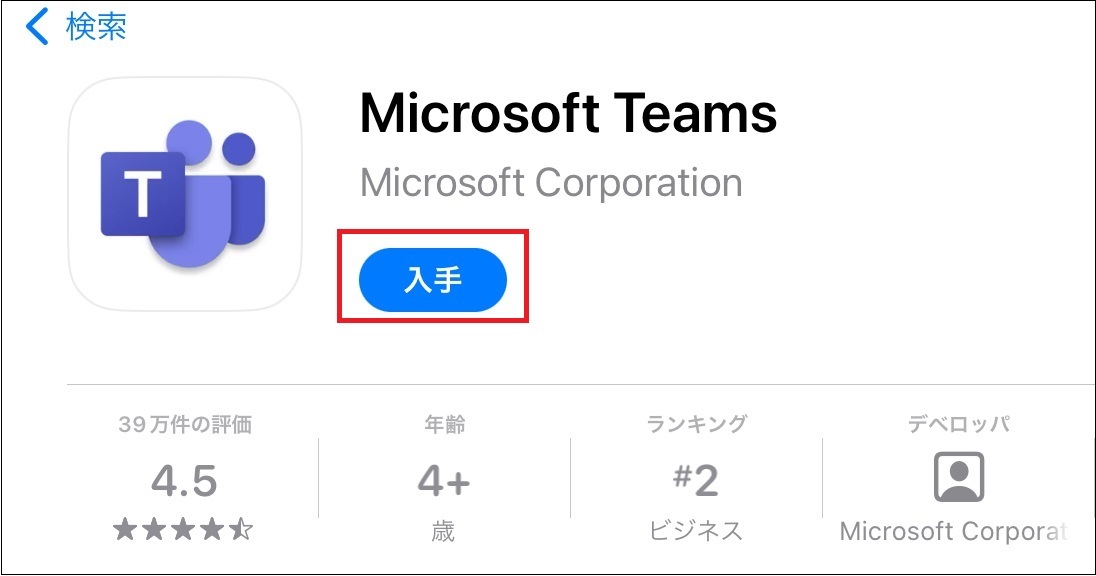Go back via the 検索 link
The height and width of the screenshot is (576, 1096).
96,27
